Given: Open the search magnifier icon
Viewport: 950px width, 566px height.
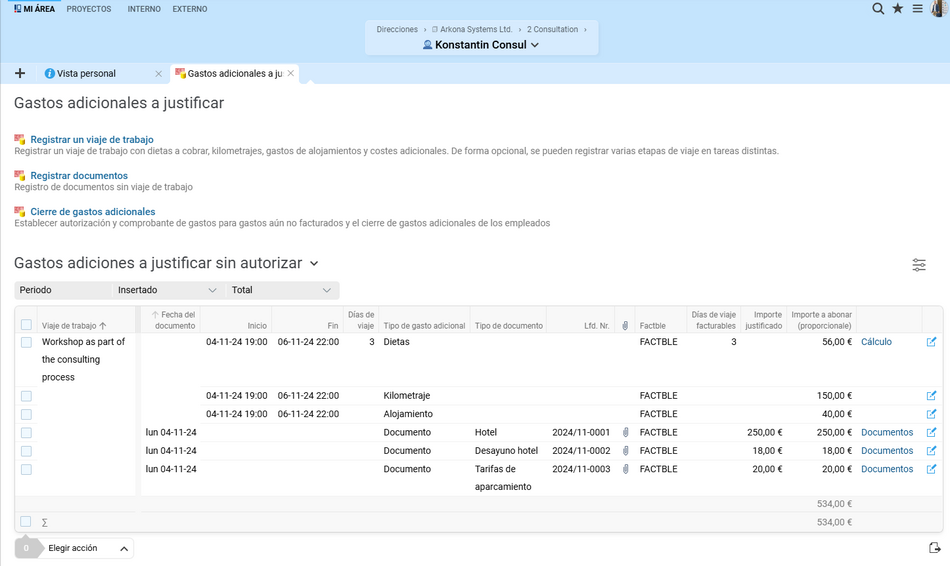Looking at the screenshot, I should 877,8.
